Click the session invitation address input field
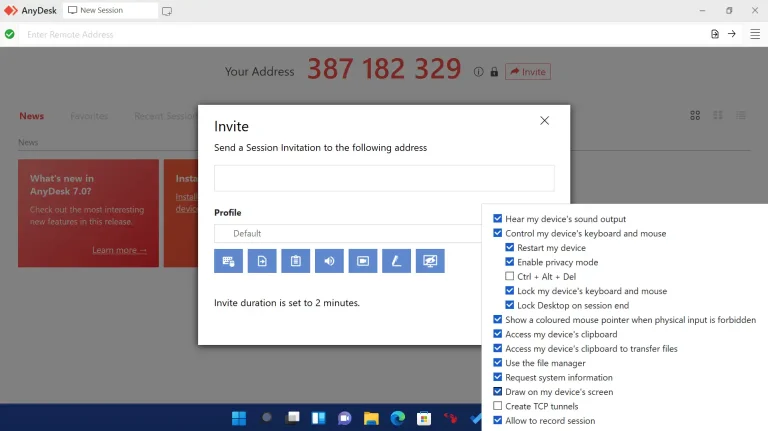 (384, 178)
